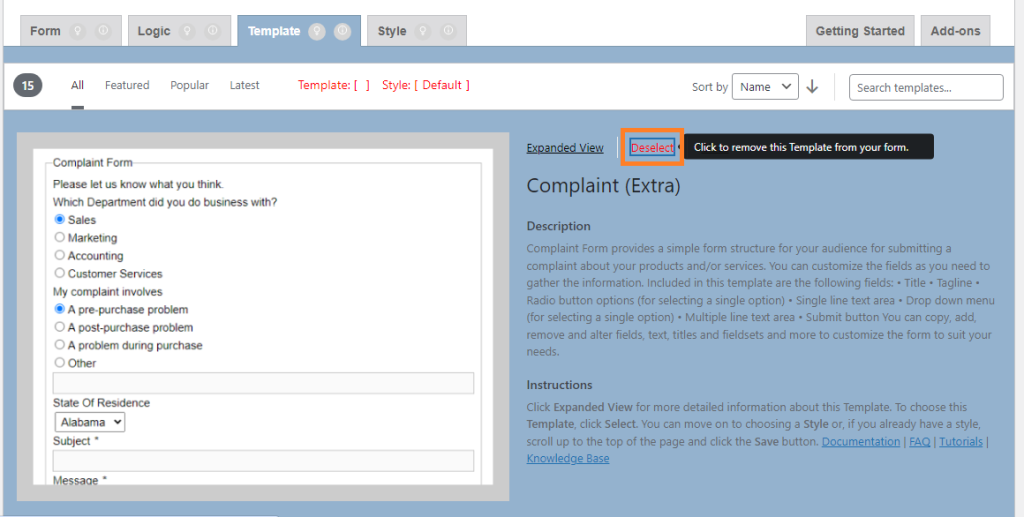
Task: Select 'A post-purchase problem' radio option
Action: [60, 327]
